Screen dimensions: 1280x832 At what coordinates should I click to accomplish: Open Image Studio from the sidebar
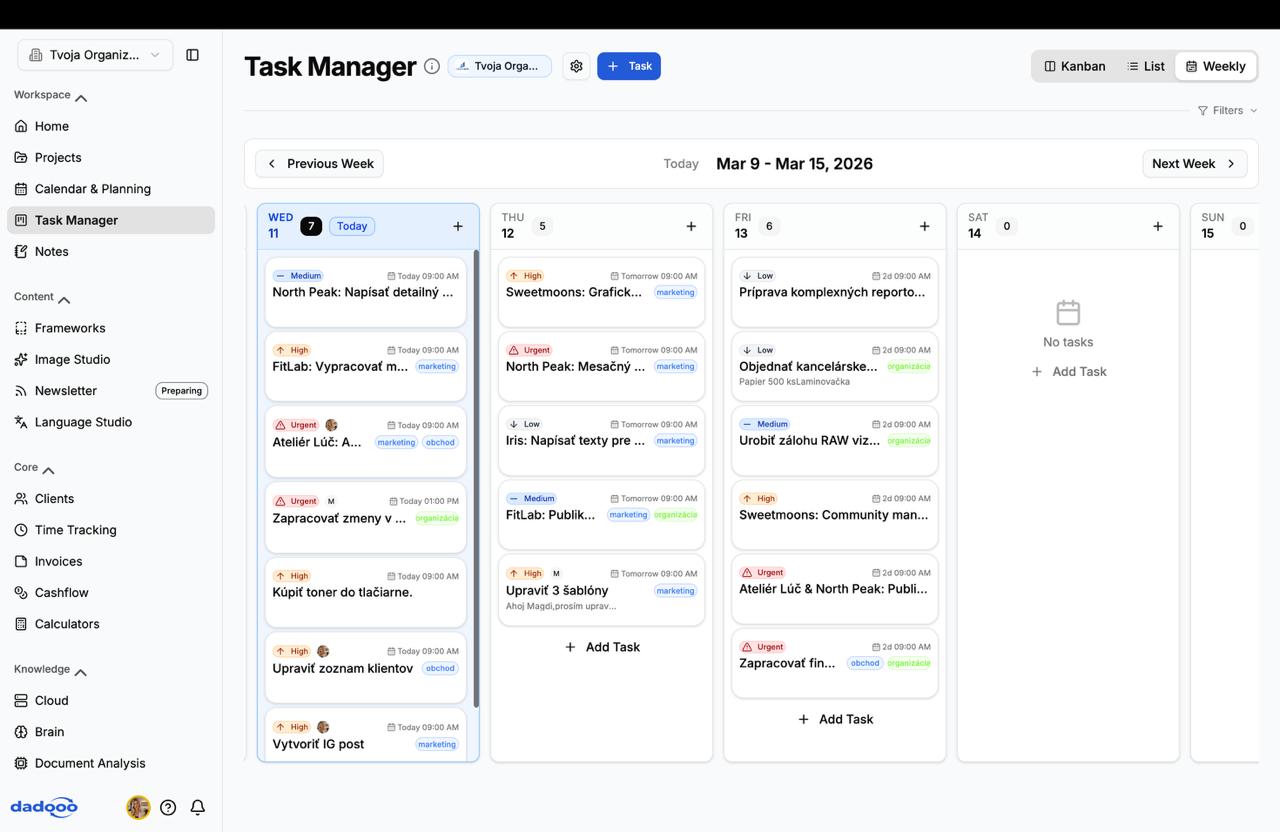click(x=71, y=359)
